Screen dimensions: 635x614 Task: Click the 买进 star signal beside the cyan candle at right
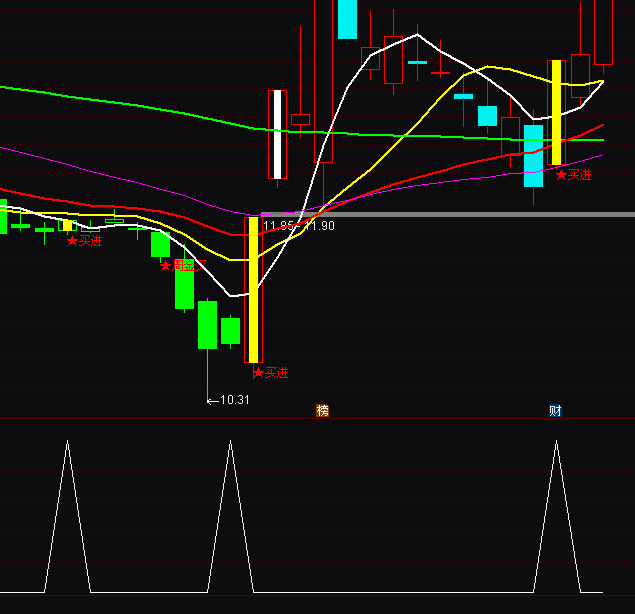pos(574,175)
